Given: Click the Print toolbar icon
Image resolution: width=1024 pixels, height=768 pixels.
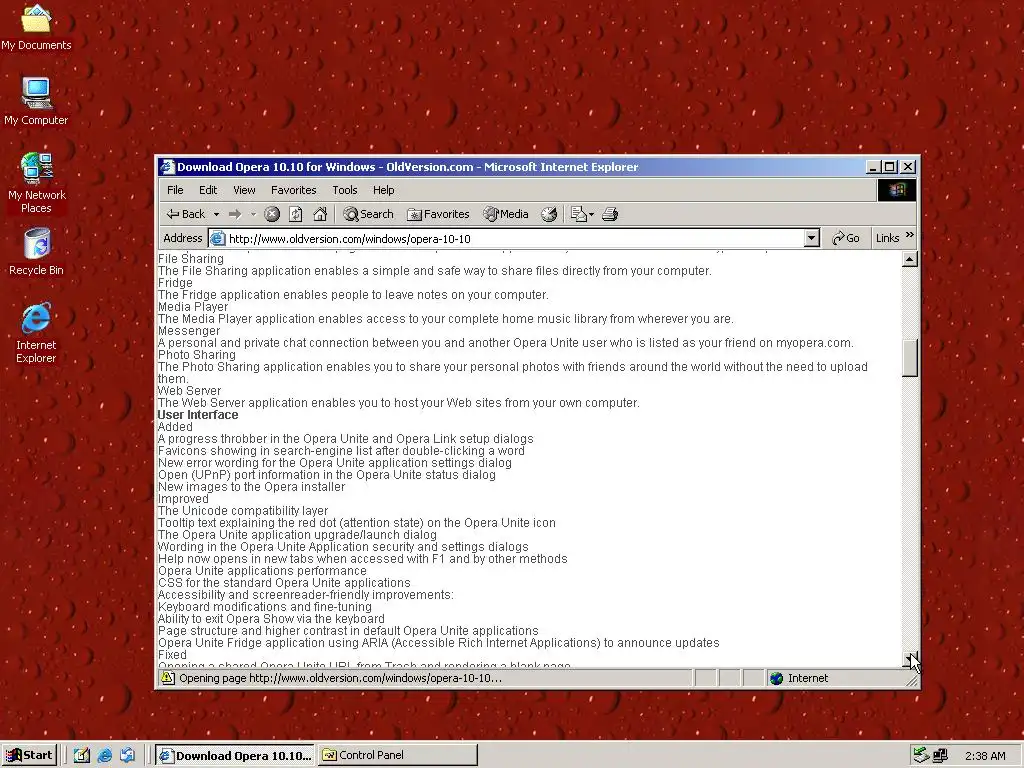Looking at the screenshot, I should pyautogui.click(x=610, y=214).
